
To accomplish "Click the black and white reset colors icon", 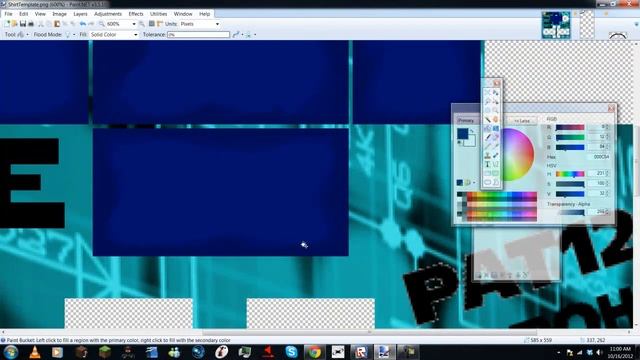I will point(459,142).
